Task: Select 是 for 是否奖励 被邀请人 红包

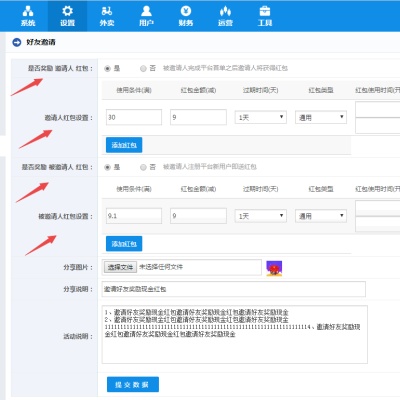Action: tap(107, 167)
